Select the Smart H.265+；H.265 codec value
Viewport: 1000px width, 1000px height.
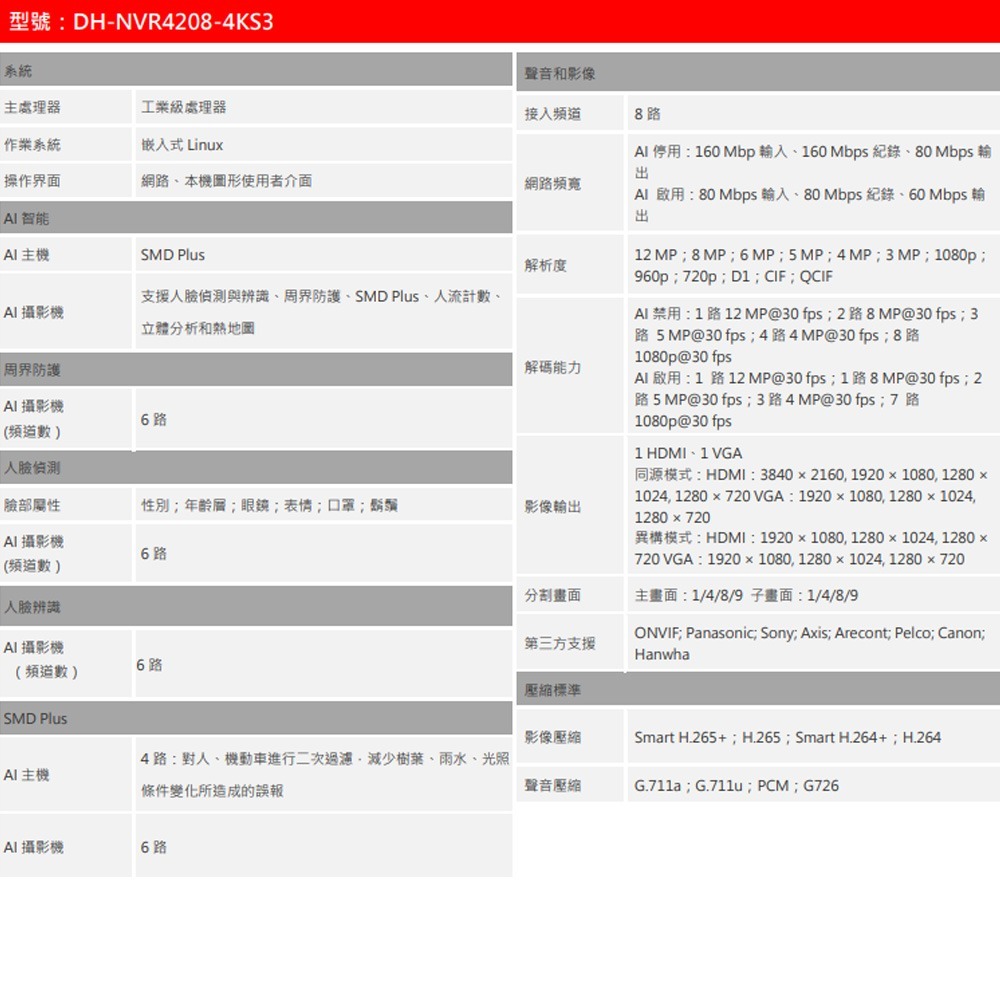[x=788, y=737]
